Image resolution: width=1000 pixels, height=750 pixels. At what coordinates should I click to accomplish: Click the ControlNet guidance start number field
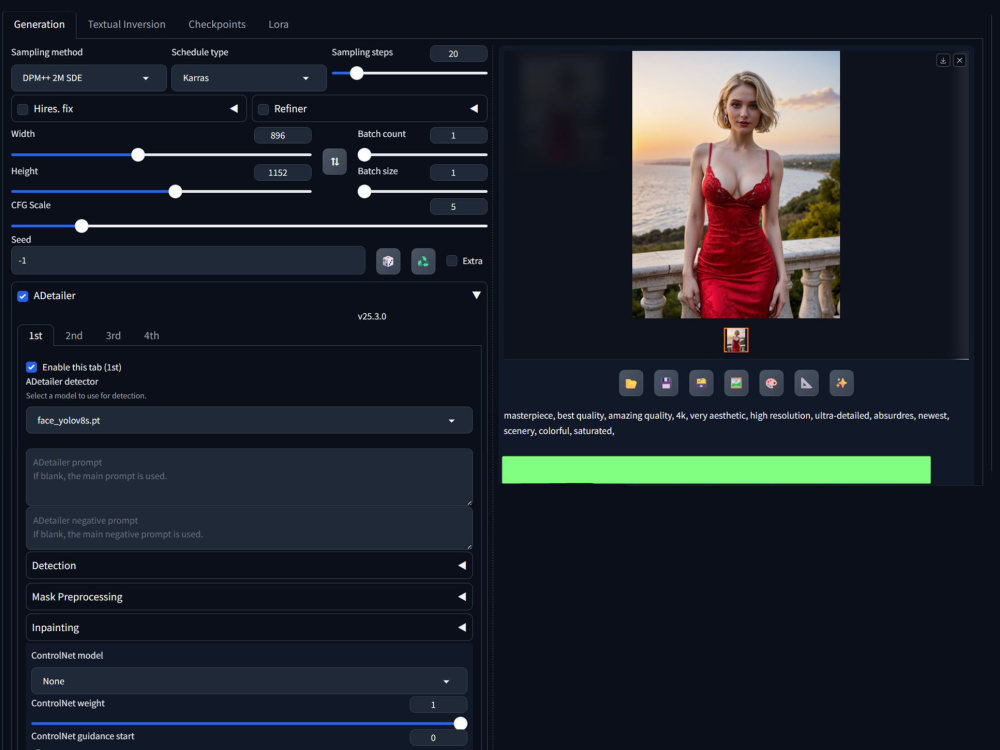tap(438, 737)
